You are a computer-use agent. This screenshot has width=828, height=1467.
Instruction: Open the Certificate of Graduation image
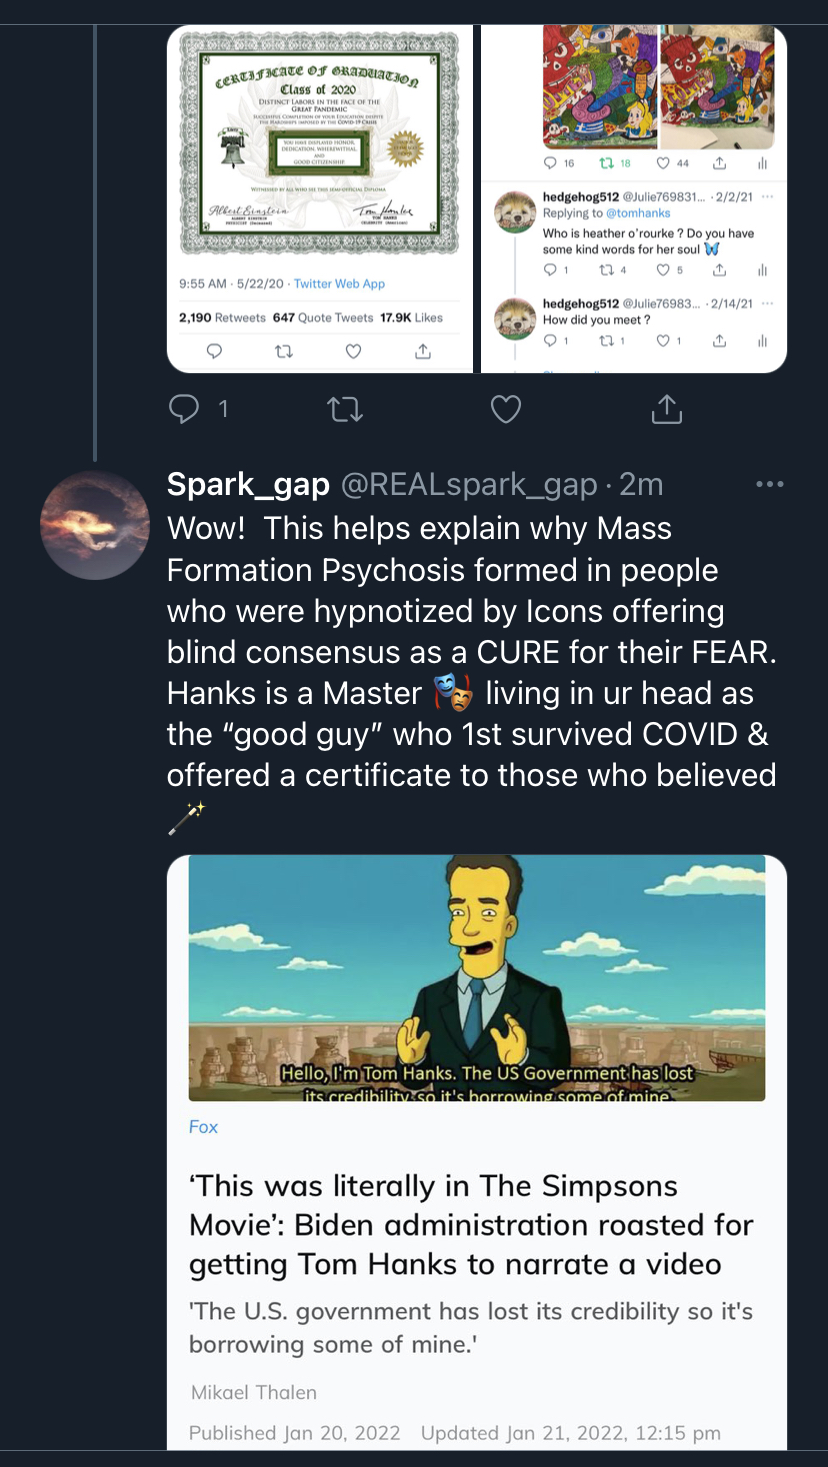pyautogui.click(x=320, y=199)
